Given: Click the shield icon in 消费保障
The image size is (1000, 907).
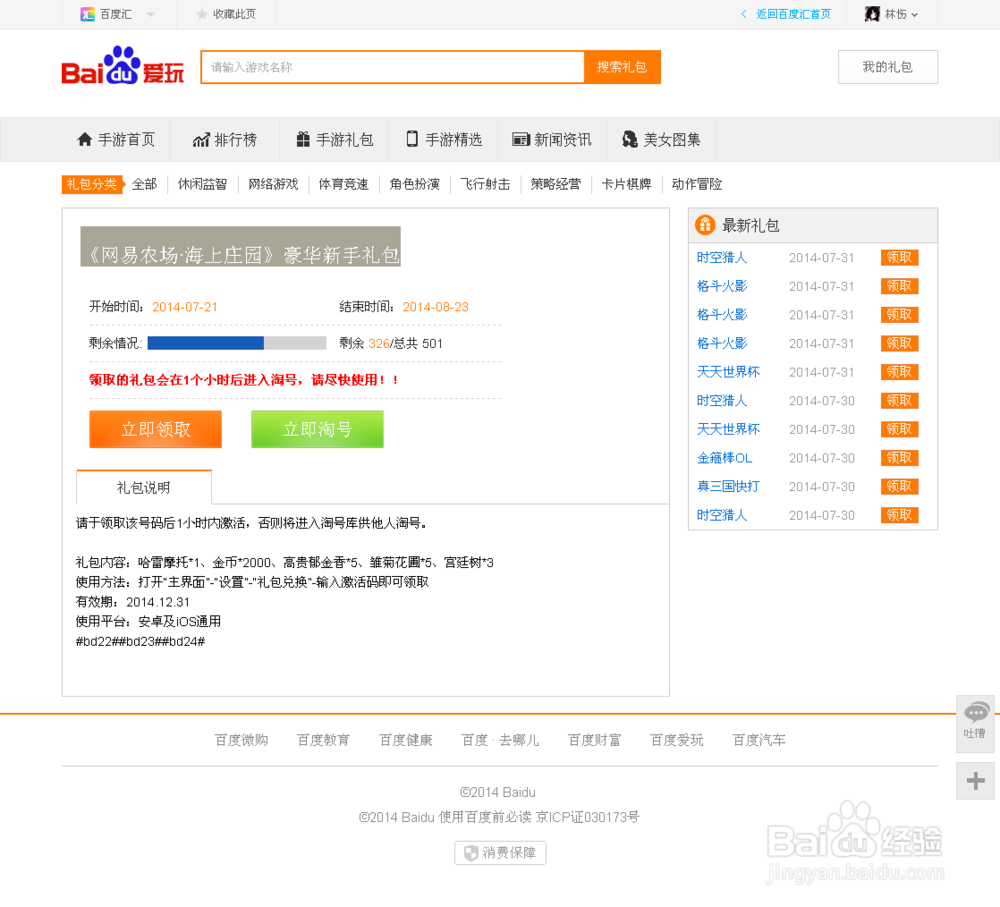Looking at the screenshot, I should click(471, 853).
